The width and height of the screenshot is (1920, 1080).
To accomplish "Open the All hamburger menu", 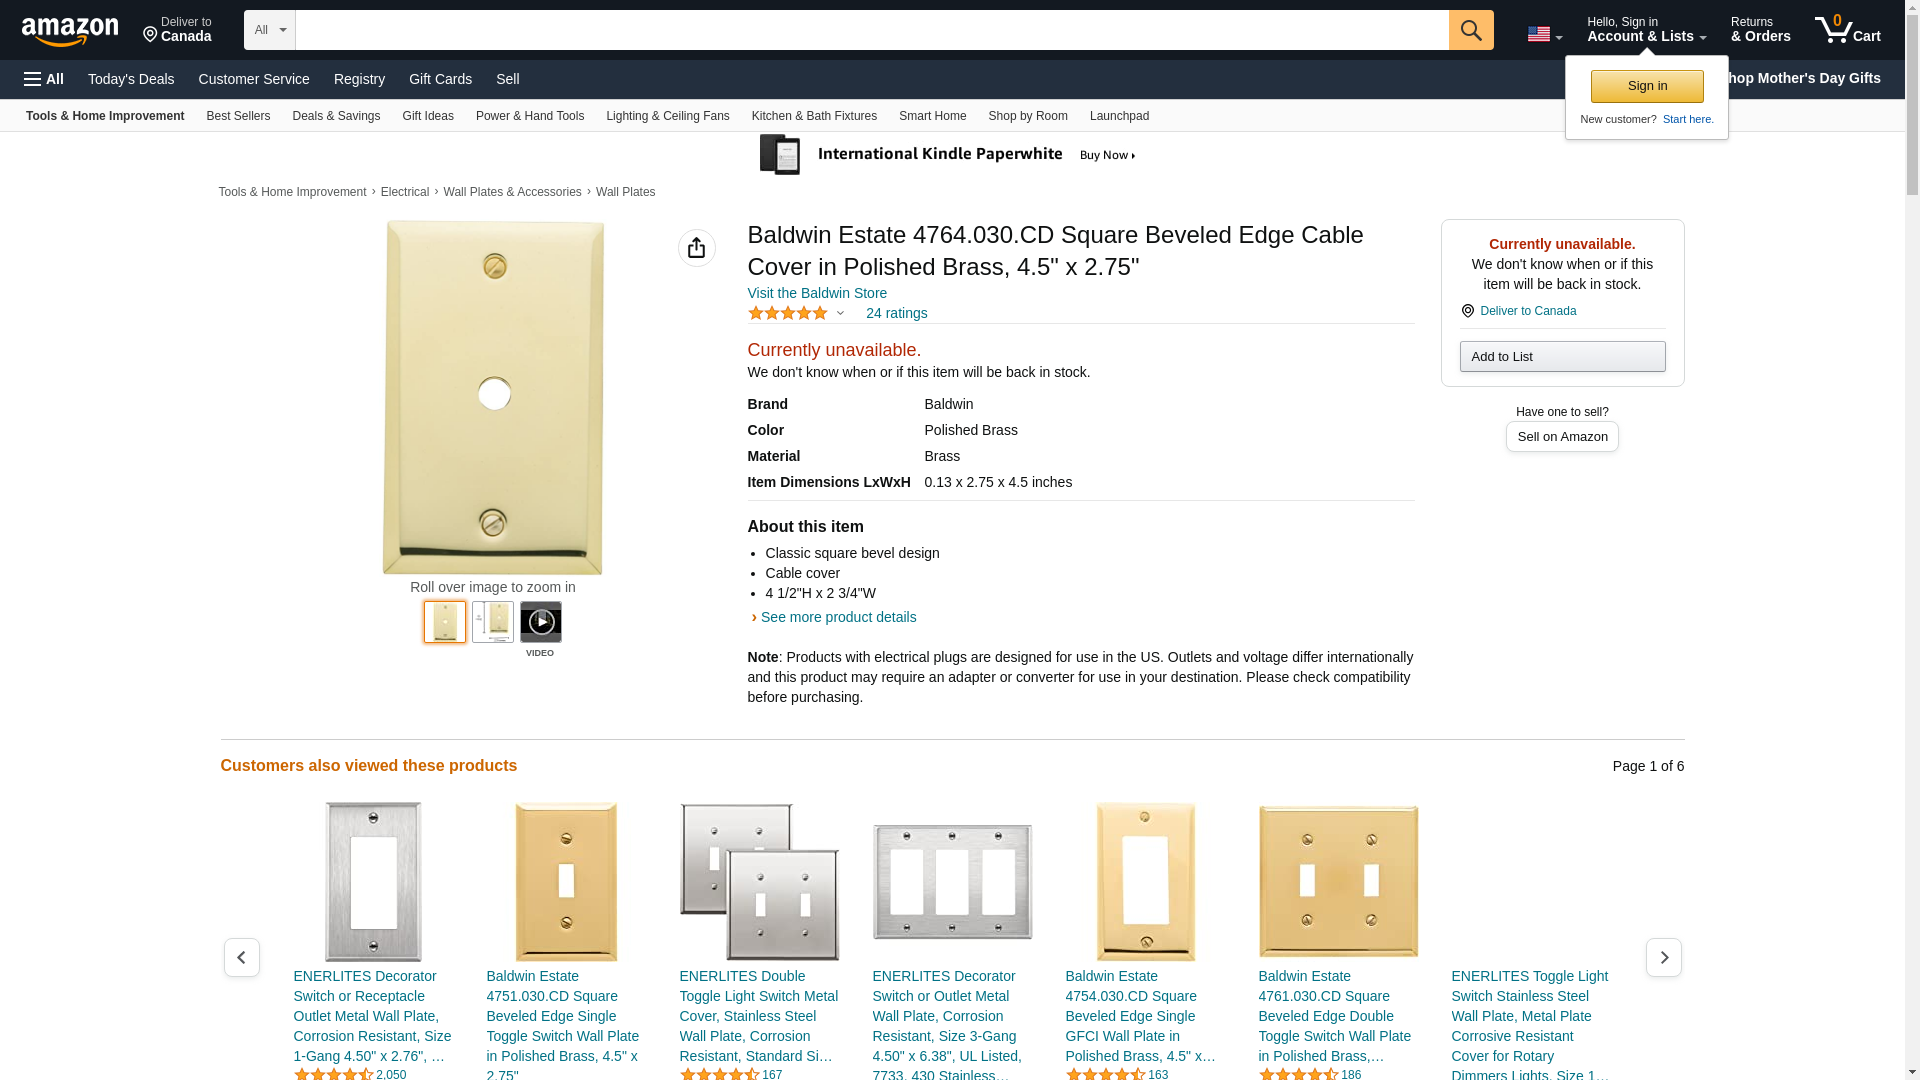I will click(44, 79).
